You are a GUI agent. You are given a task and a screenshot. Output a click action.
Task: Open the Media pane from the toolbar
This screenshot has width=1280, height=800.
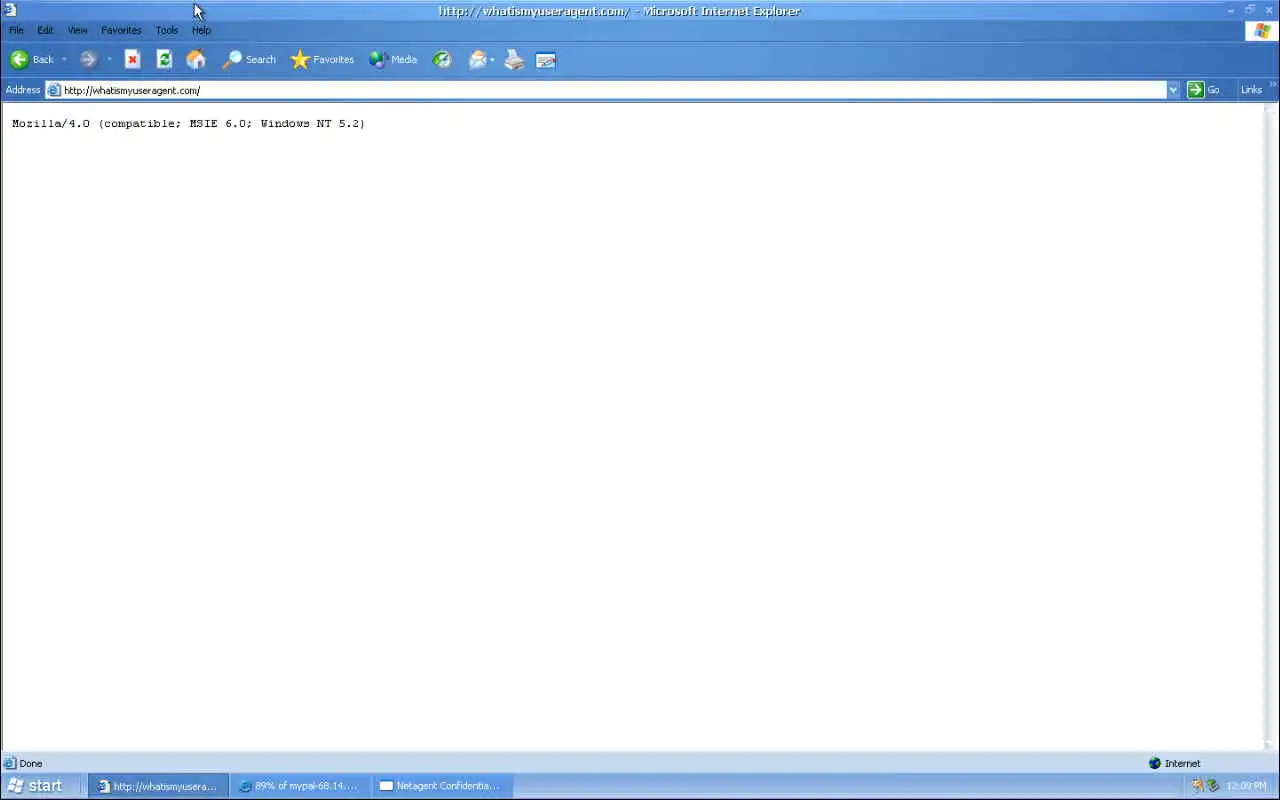coord(393,60)
